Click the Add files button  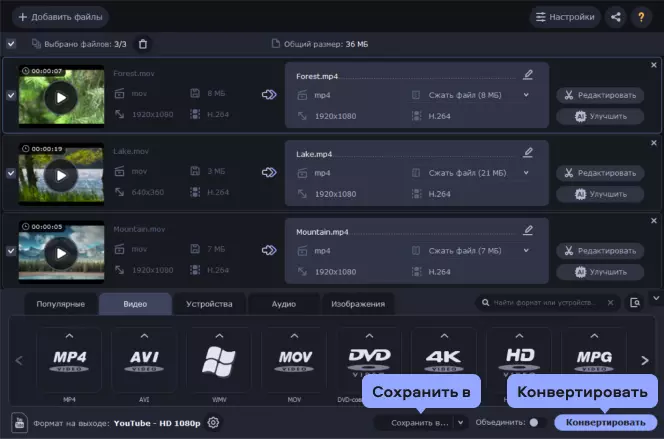click(x=60, y=17)
